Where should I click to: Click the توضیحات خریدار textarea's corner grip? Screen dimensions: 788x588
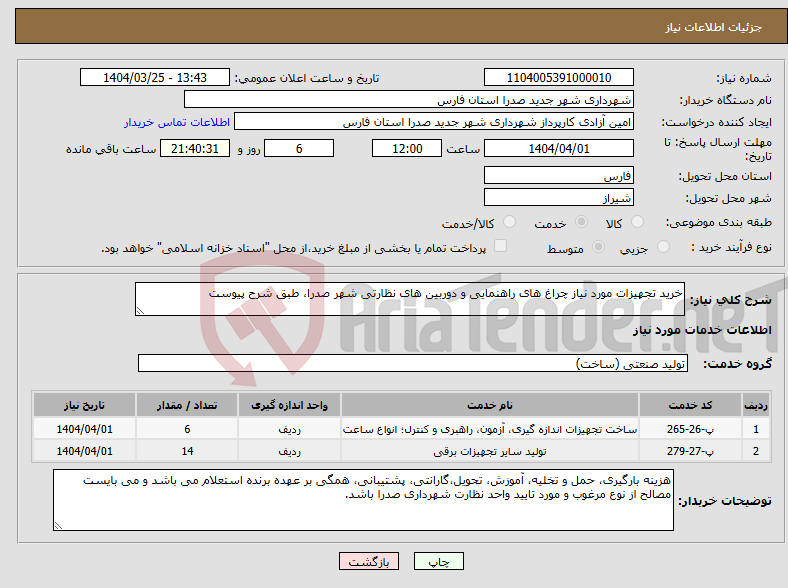click(58, 526)
